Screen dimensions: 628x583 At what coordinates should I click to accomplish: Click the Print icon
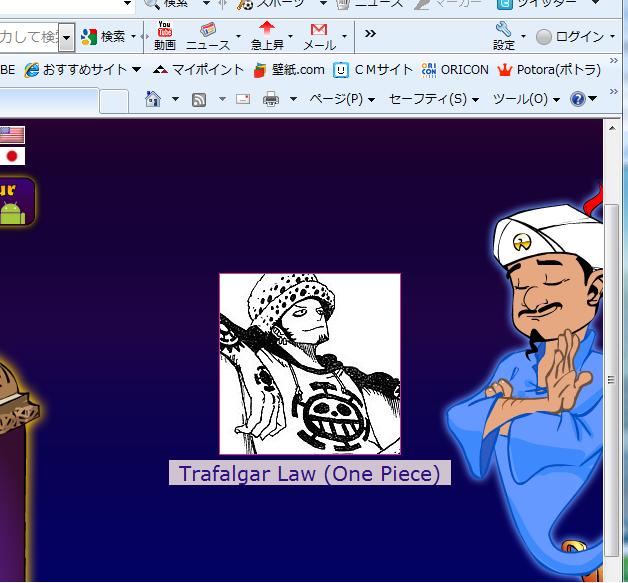point(271,99)
